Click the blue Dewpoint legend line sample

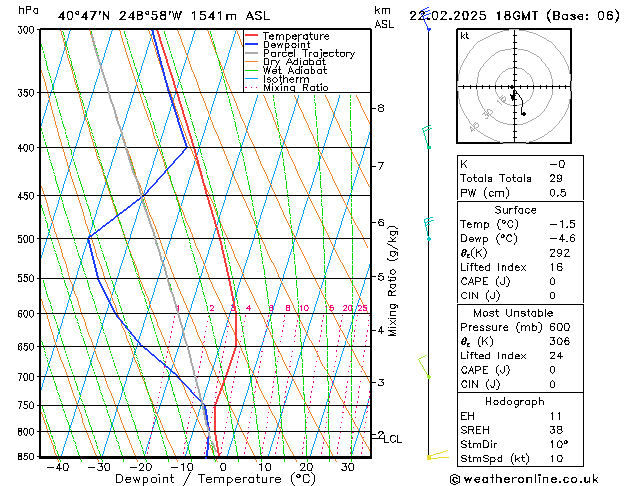[252, 45]
